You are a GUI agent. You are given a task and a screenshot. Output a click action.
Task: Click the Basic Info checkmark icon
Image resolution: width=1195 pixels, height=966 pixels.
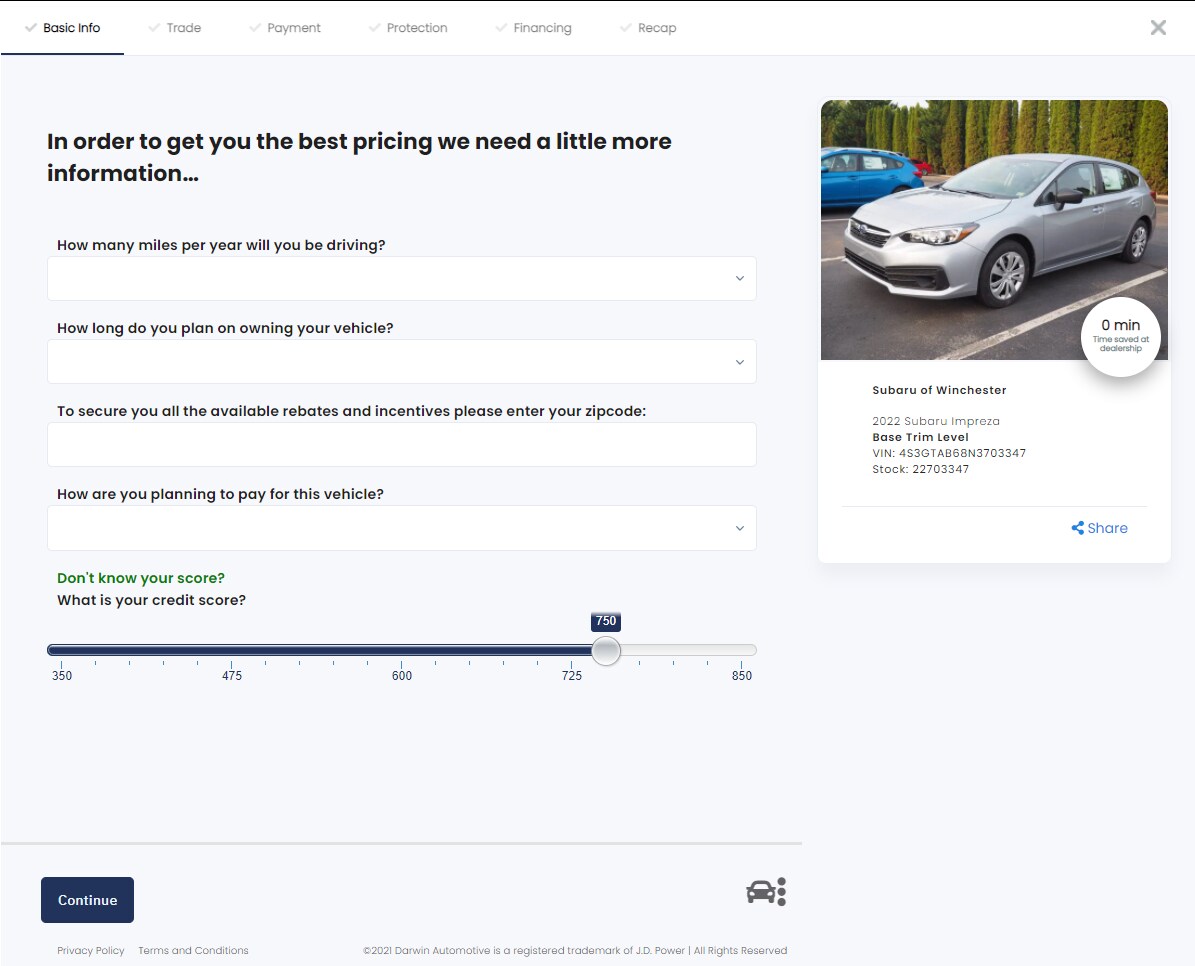coord(30,27)
